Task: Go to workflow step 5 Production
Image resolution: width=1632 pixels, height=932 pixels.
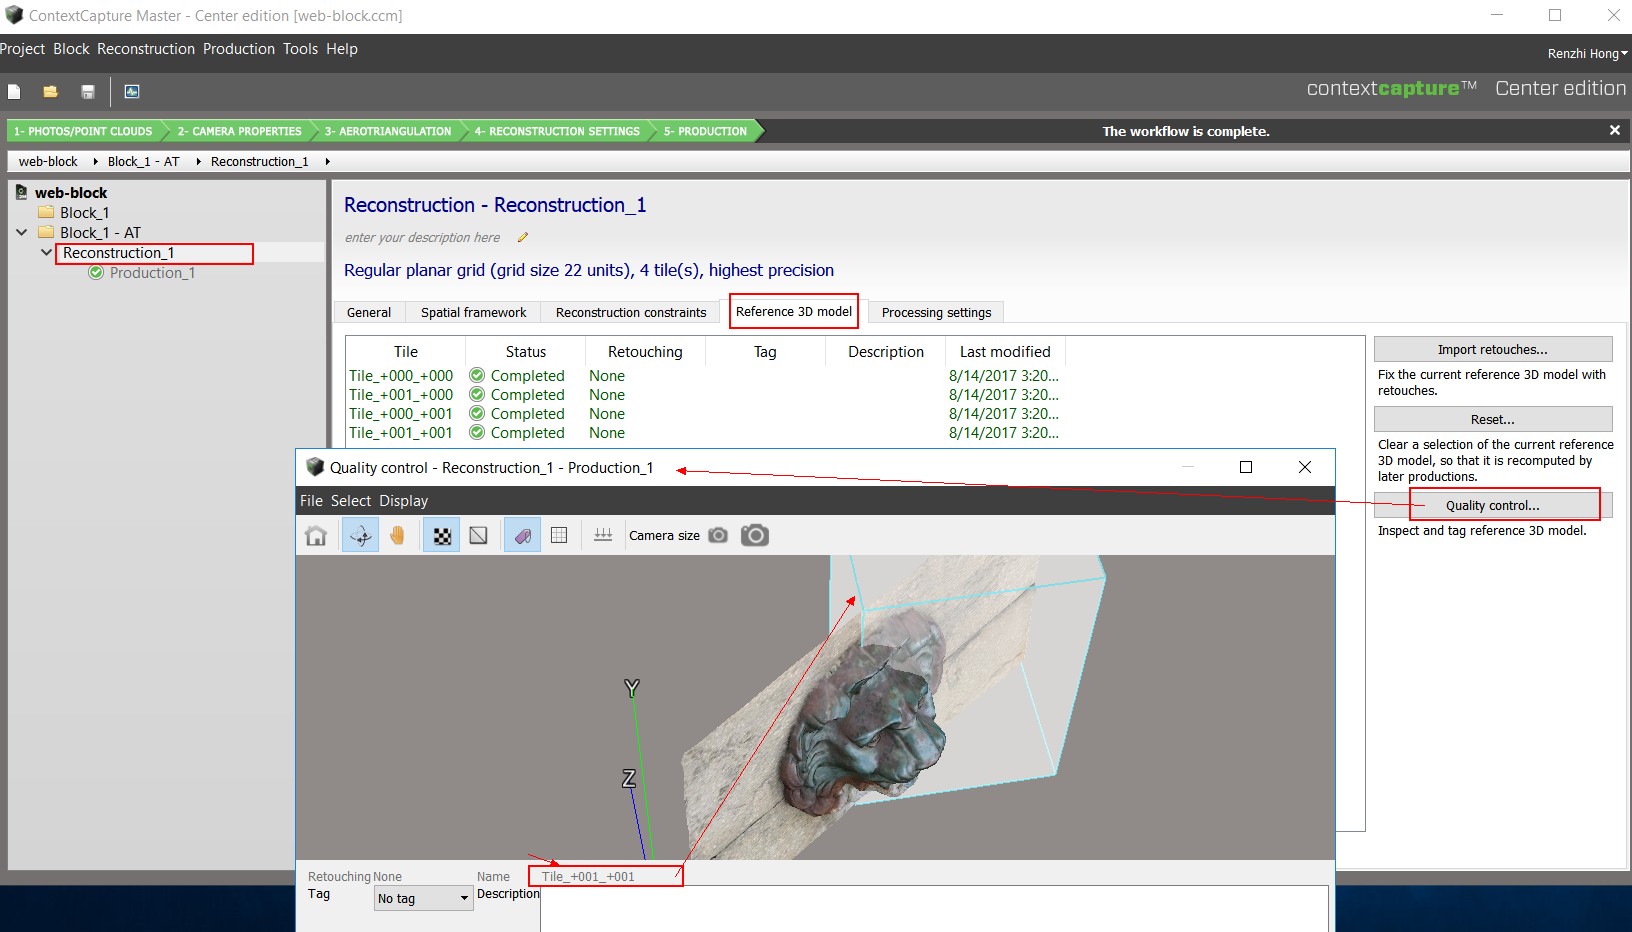Action: tap(705, 131)
